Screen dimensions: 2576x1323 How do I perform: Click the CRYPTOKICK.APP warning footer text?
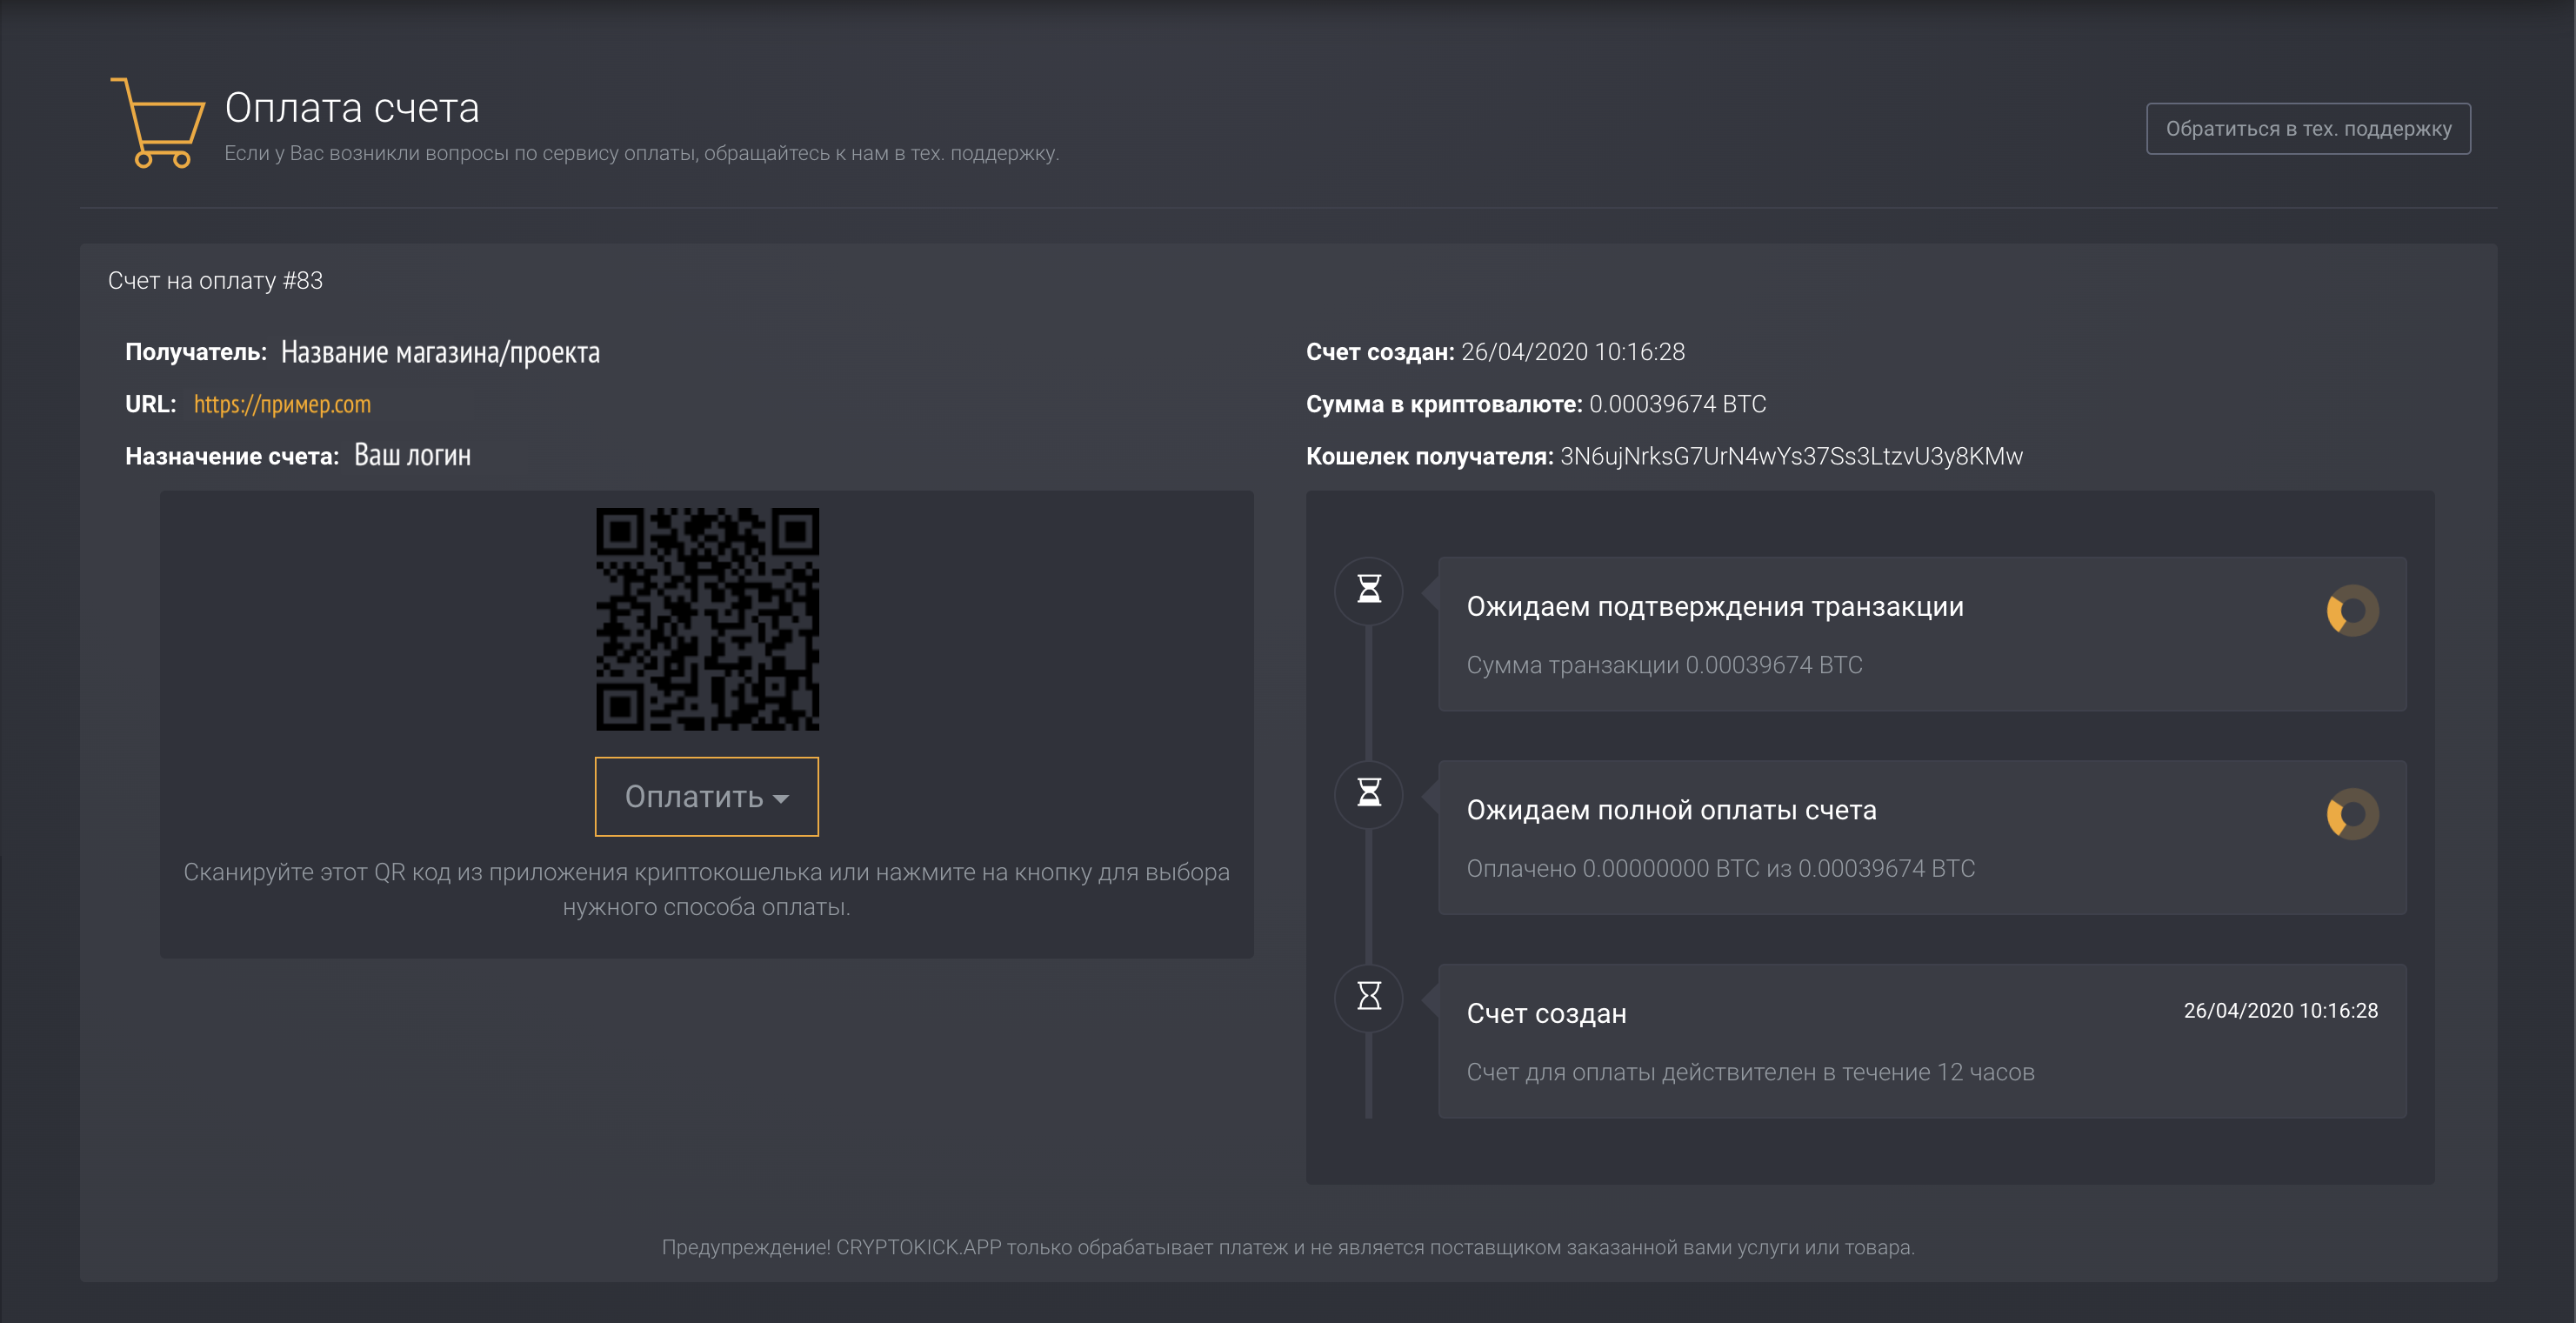pos(1288,1247)
